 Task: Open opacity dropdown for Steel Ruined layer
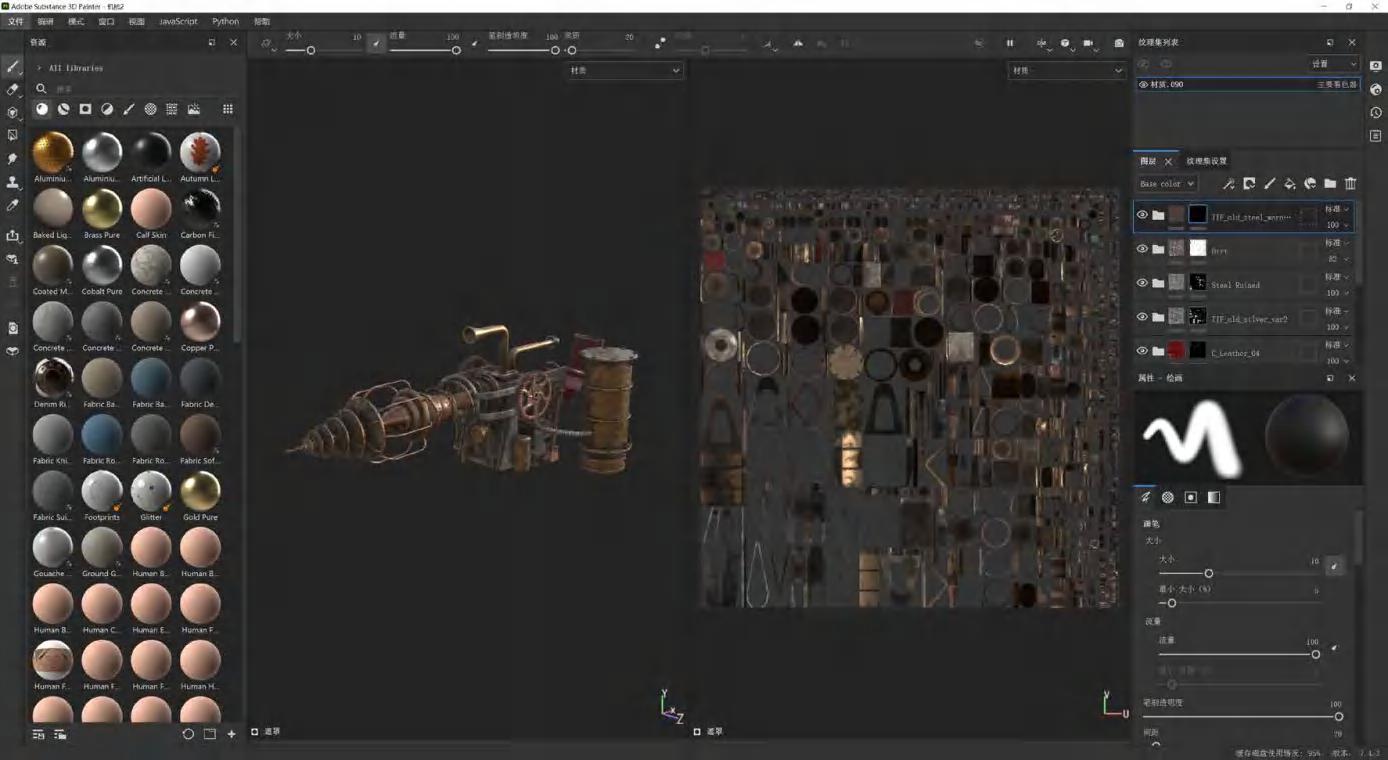(x=1338, y=293)
